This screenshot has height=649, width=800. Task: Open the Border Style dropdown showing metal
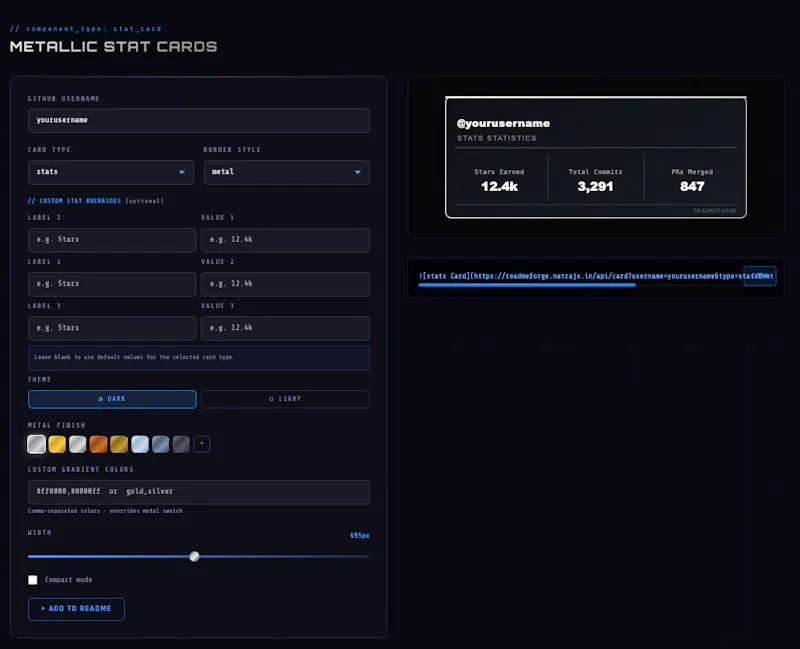pos(287,172)
